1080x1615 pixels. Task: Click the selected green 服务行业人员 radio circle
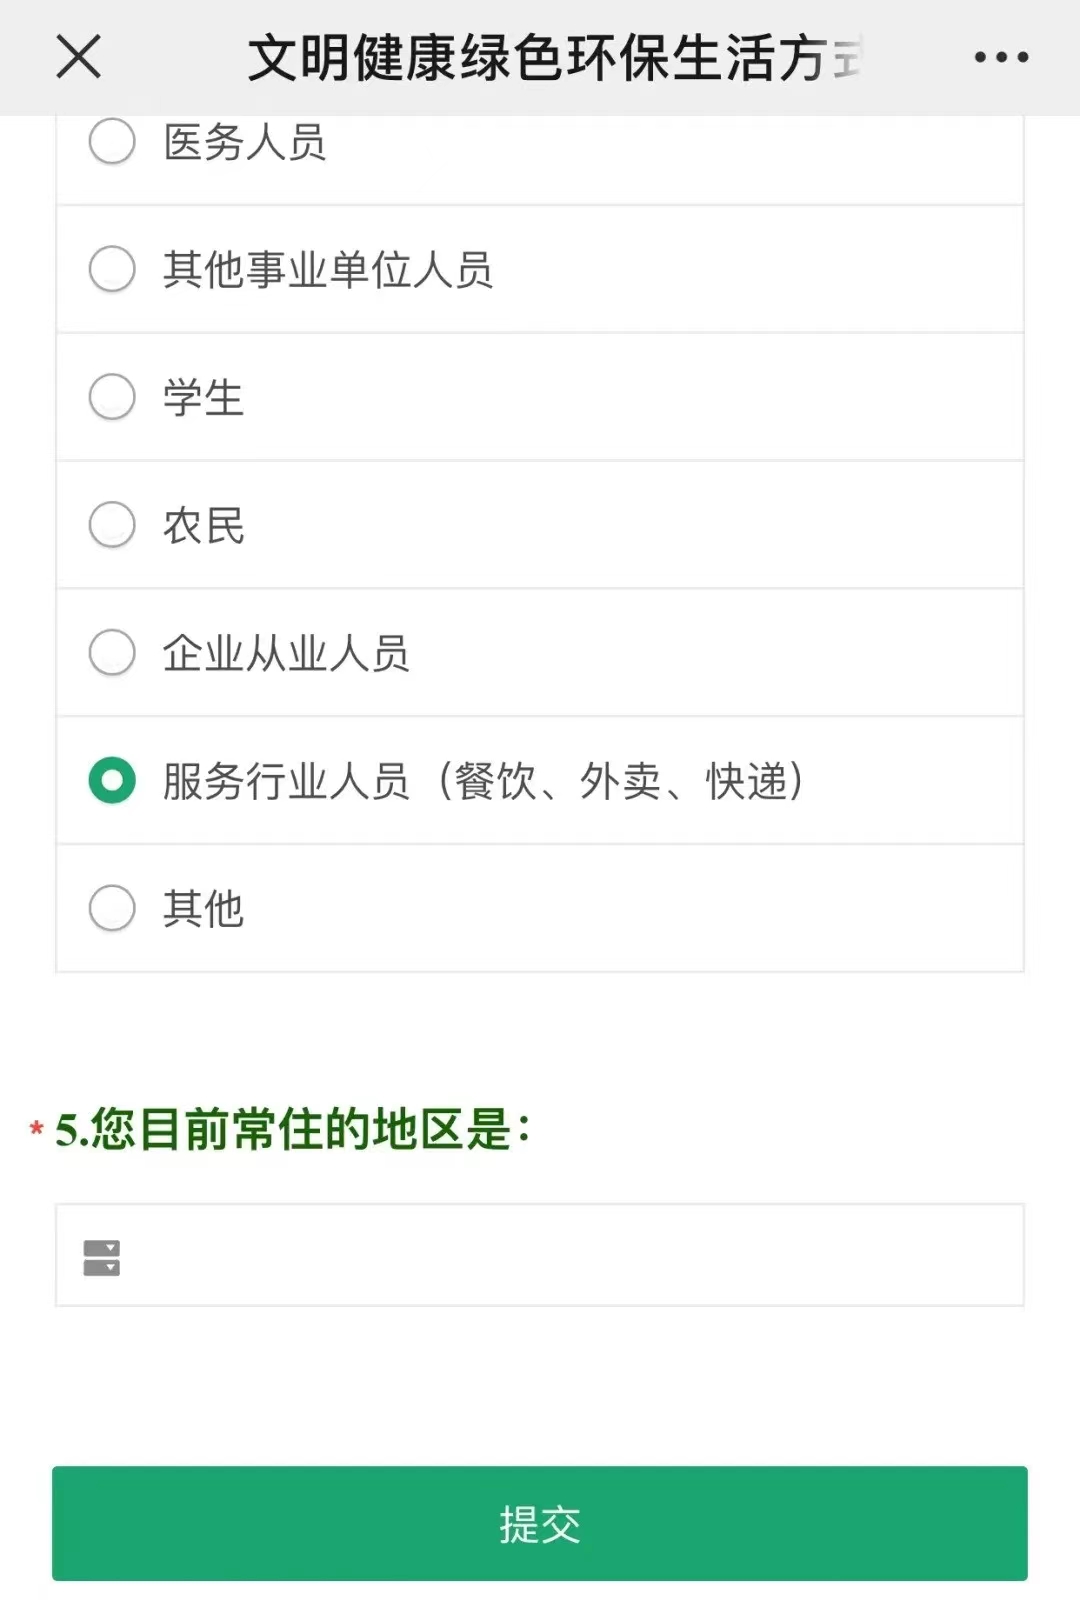click(112, 781)
